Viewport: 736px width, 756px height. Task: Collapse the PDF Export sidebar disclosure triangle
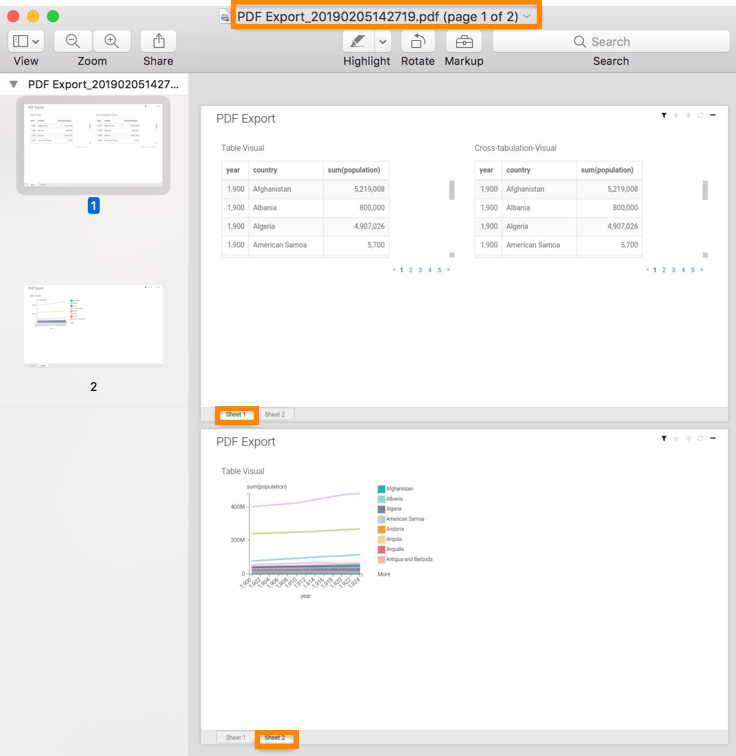click(x=14, y=85)
